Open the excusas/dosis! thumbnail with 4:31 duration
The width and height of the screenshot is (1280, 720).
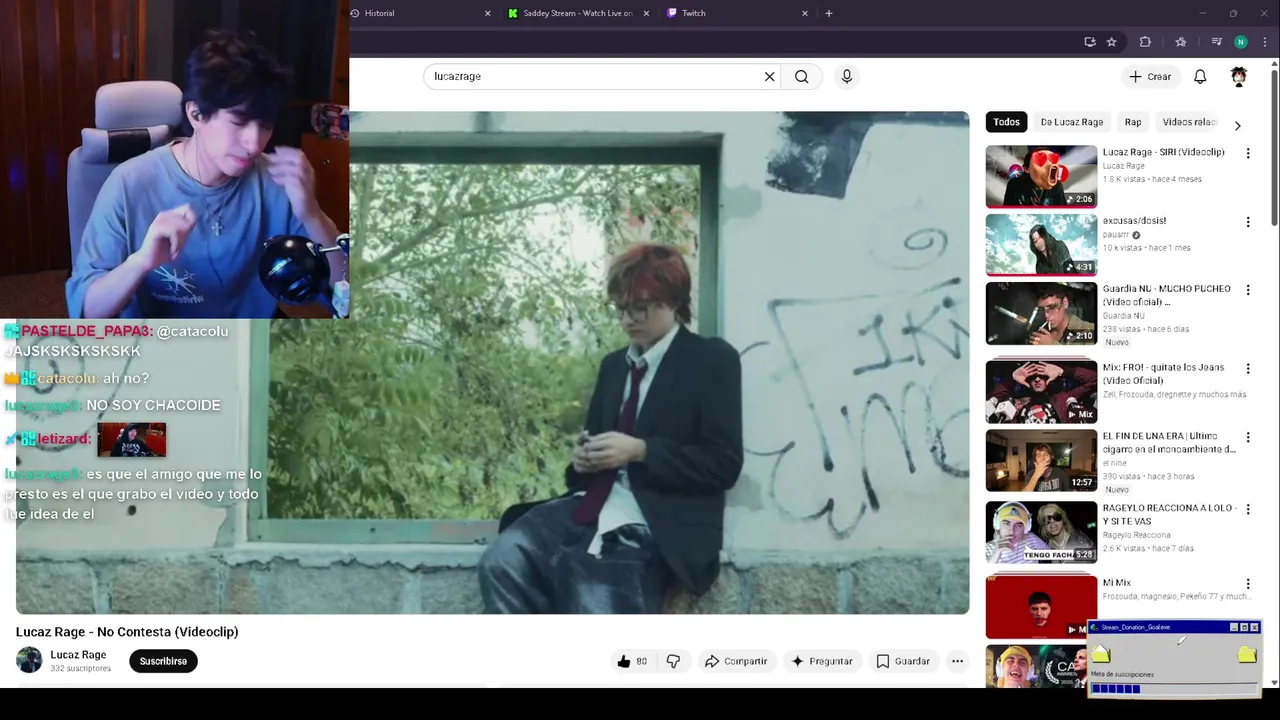click(1041, 245)
